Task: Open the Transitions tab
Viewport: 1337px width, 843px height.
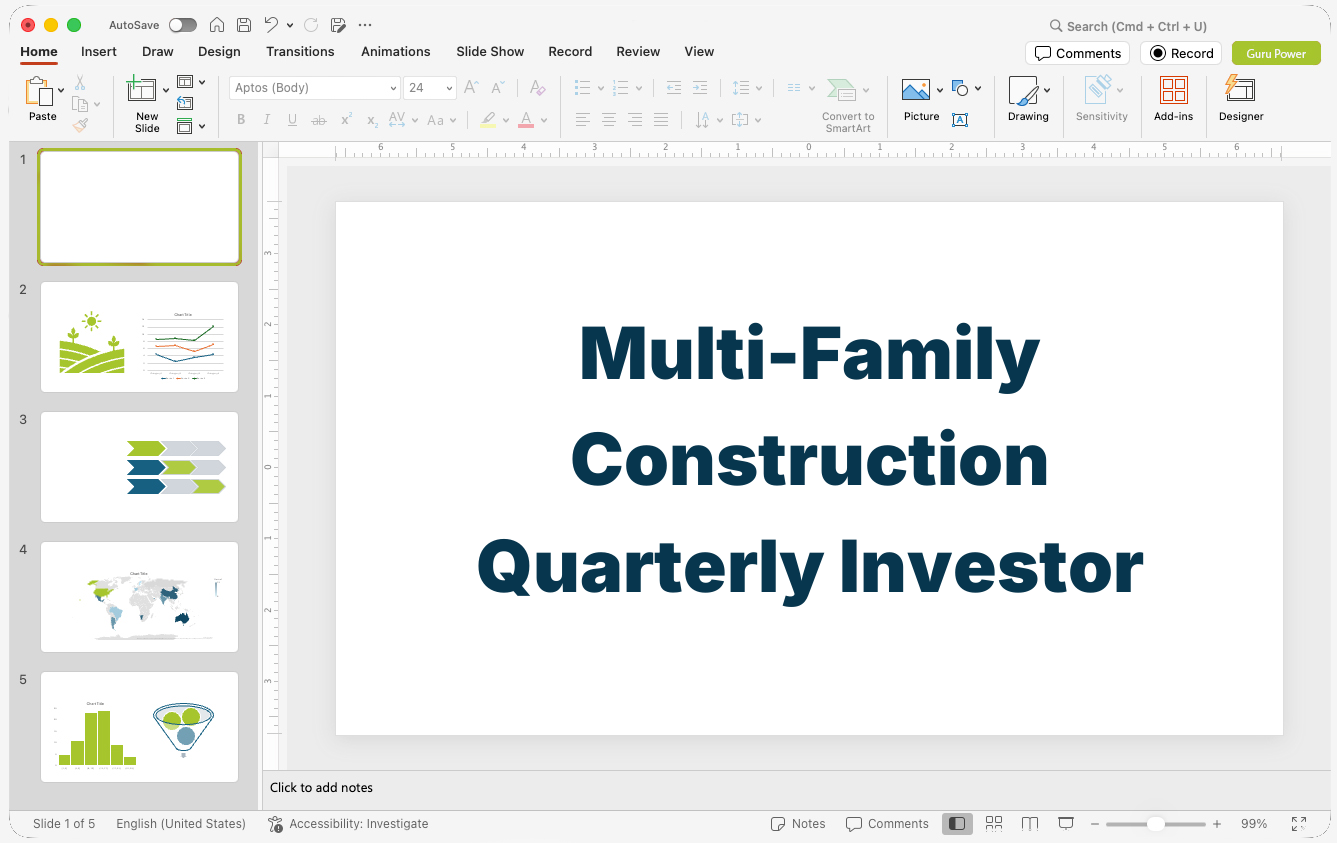Action: 300,52
